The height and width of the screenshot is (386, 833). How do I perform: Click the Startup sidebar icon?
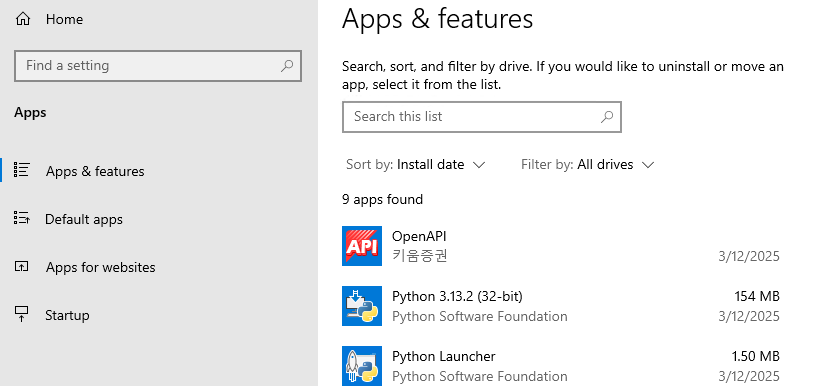(21, 314)
